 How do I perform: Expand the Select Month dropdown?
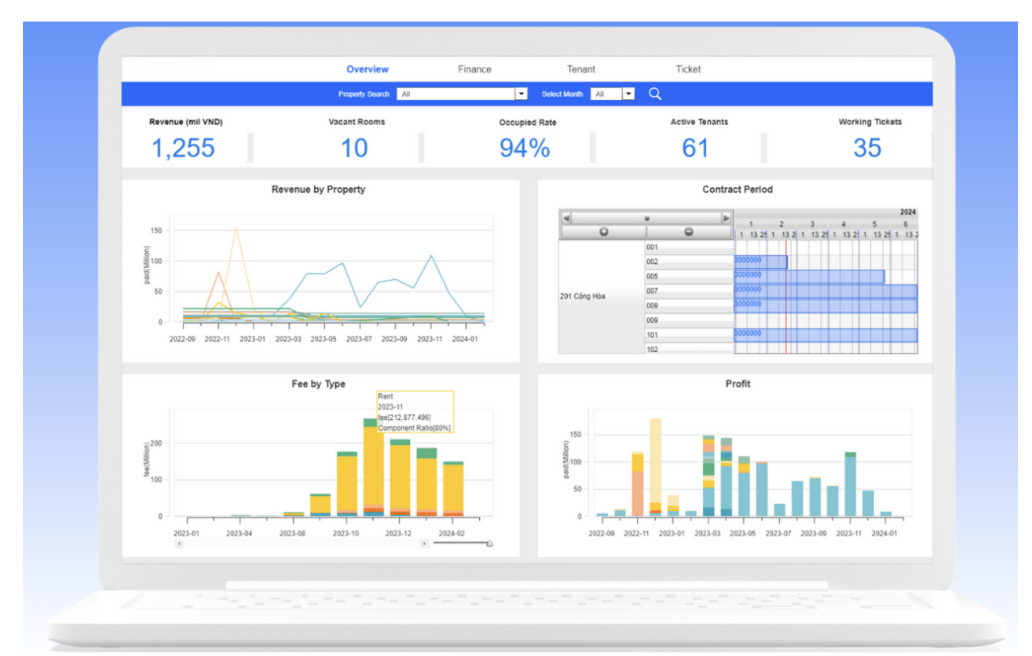(628, 94)
